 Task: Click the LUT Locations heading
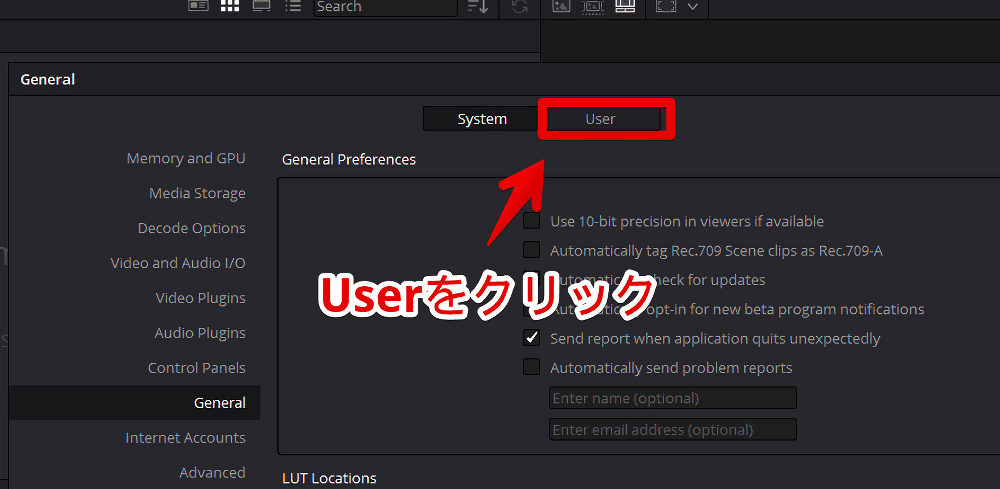[329, 478]
